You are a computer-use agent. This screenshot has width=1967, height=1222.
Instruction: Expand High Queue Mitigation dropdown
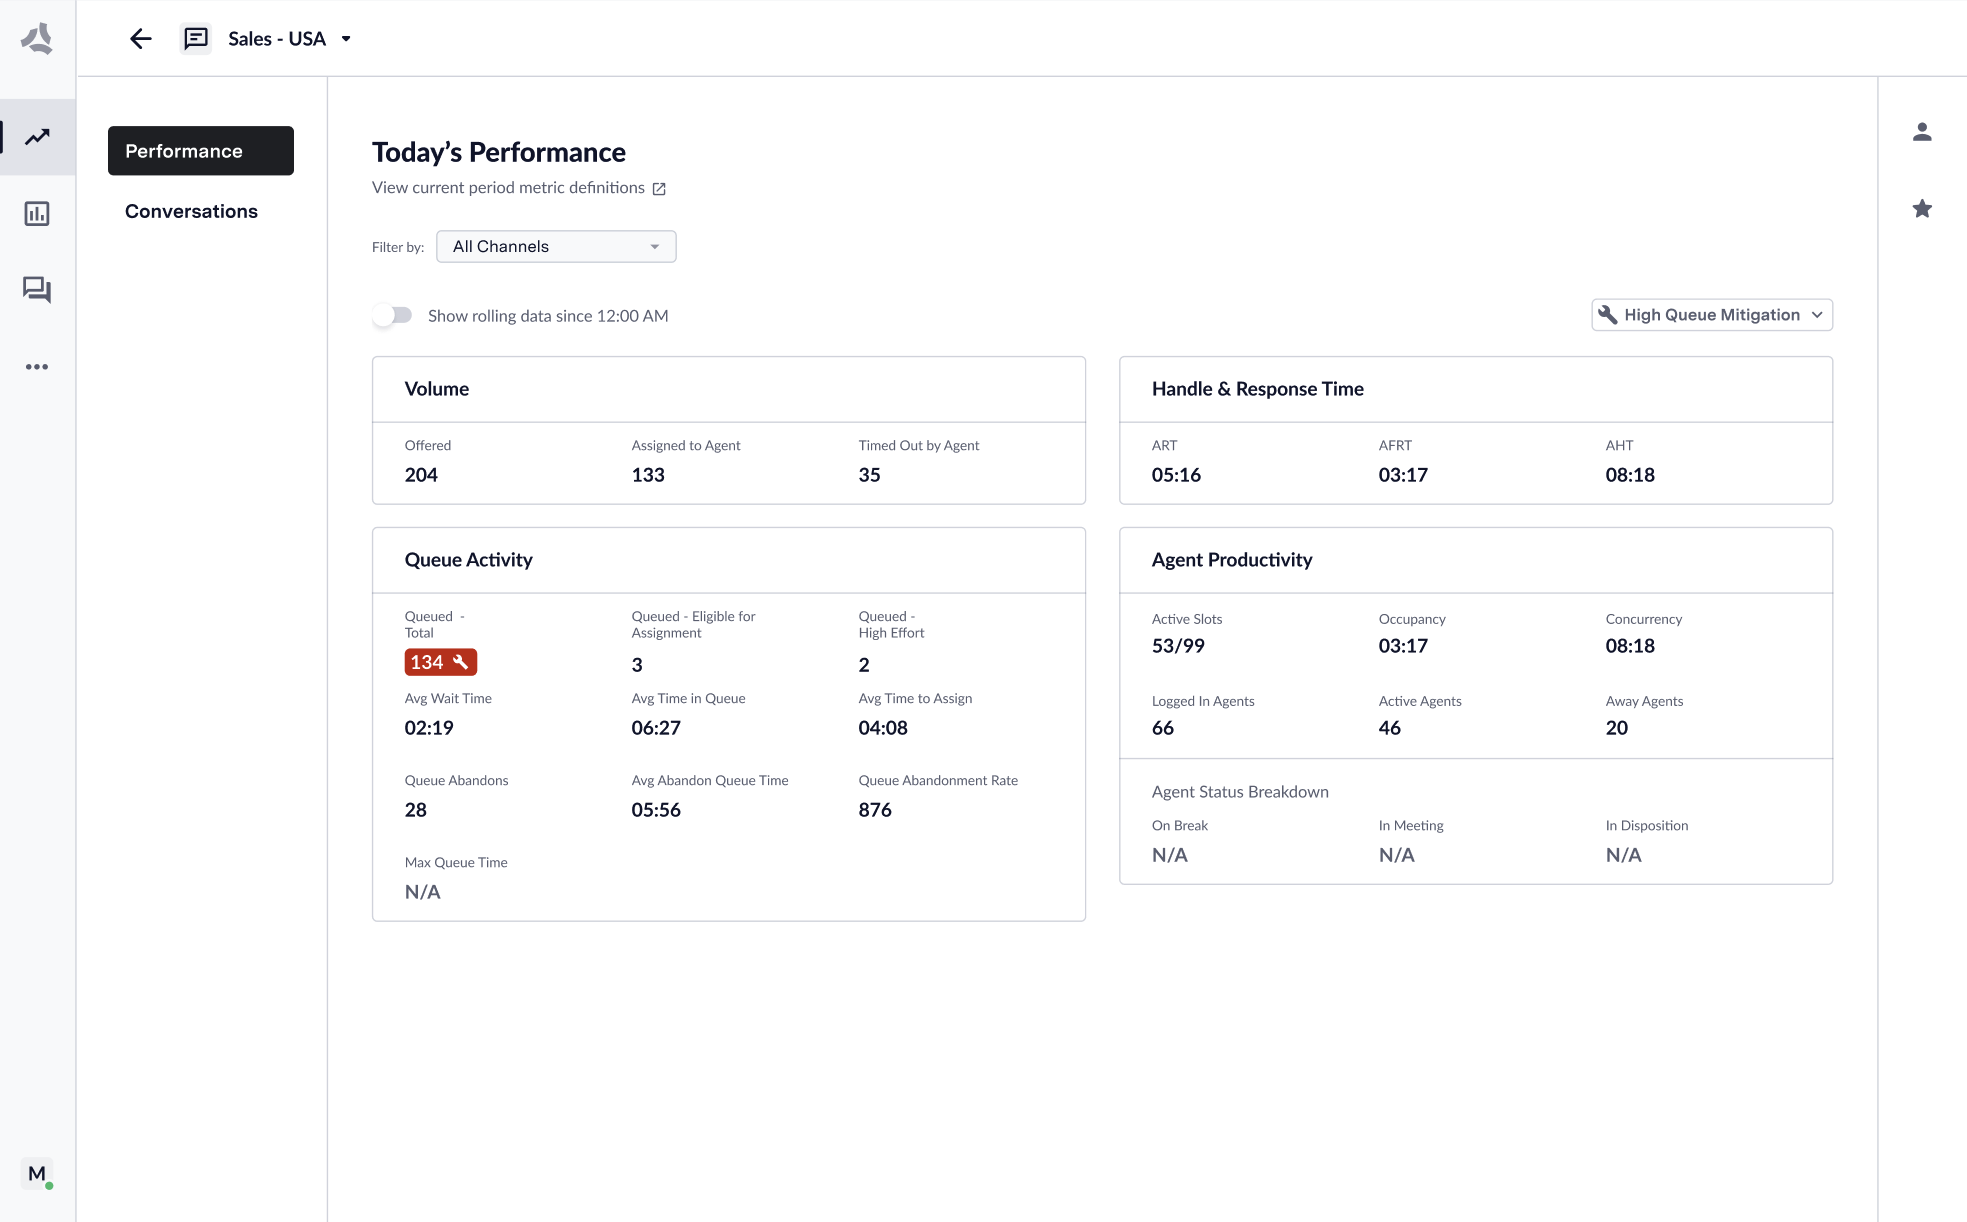tap(1711, 315)
